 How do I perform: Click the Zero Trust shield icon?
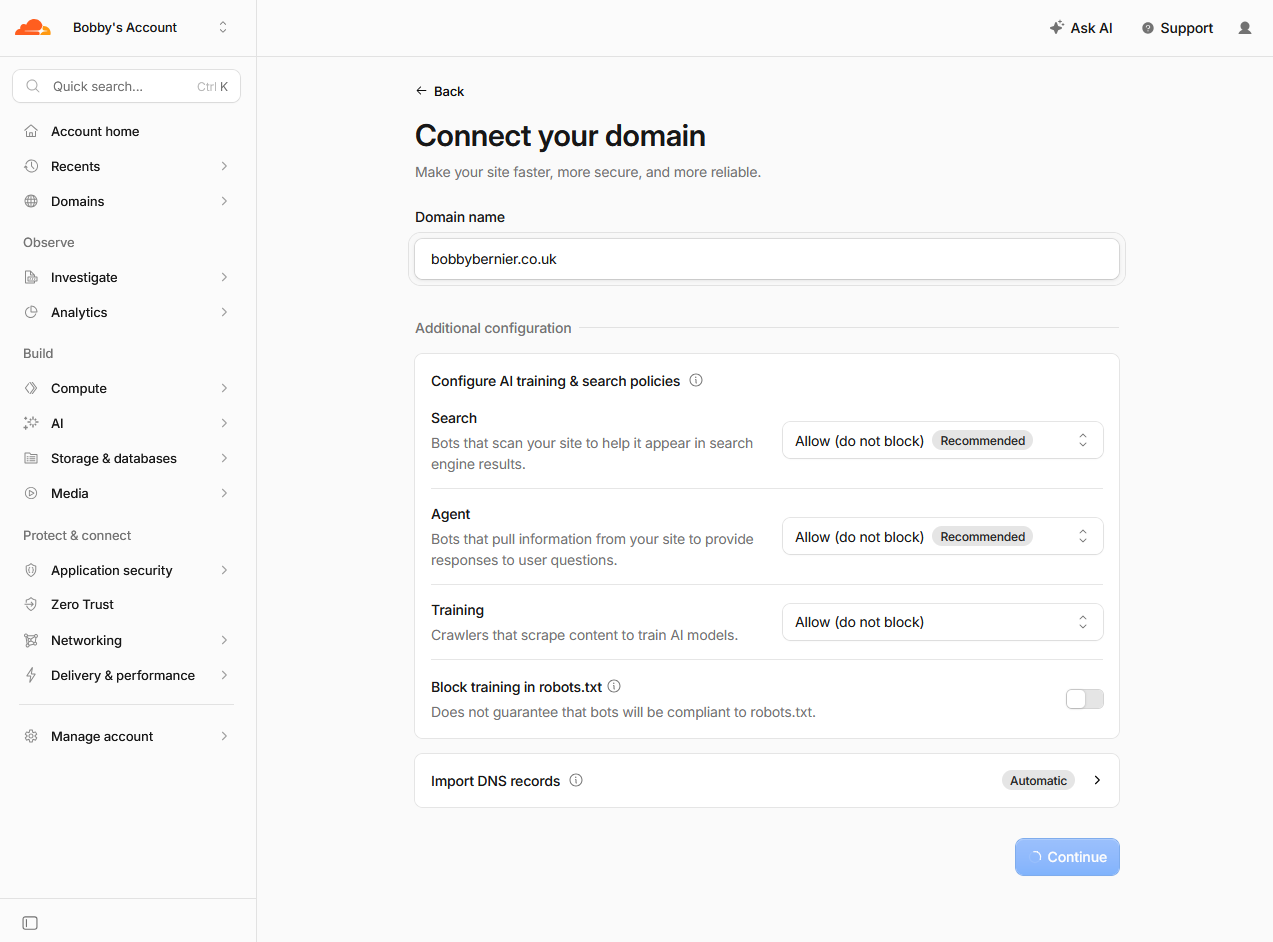(31, 604)
